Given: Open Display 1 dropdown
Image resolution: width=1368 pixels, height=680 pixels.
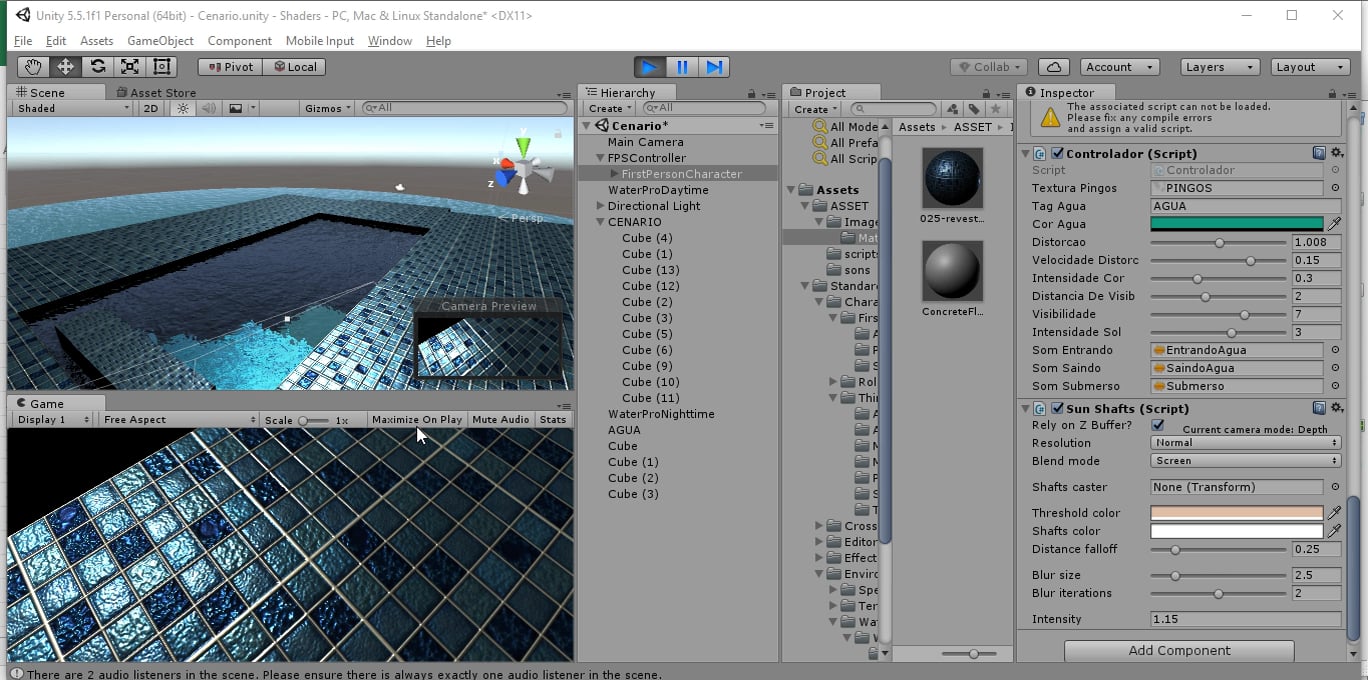Looking at the screenshot, I should [x=53, y=420].
